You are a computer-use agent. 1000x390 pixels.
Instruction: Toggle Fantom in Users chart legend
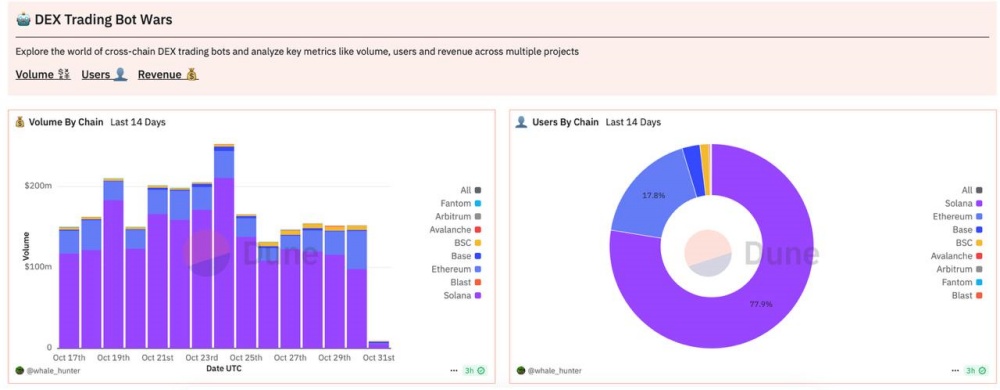[x=962, y=282]
